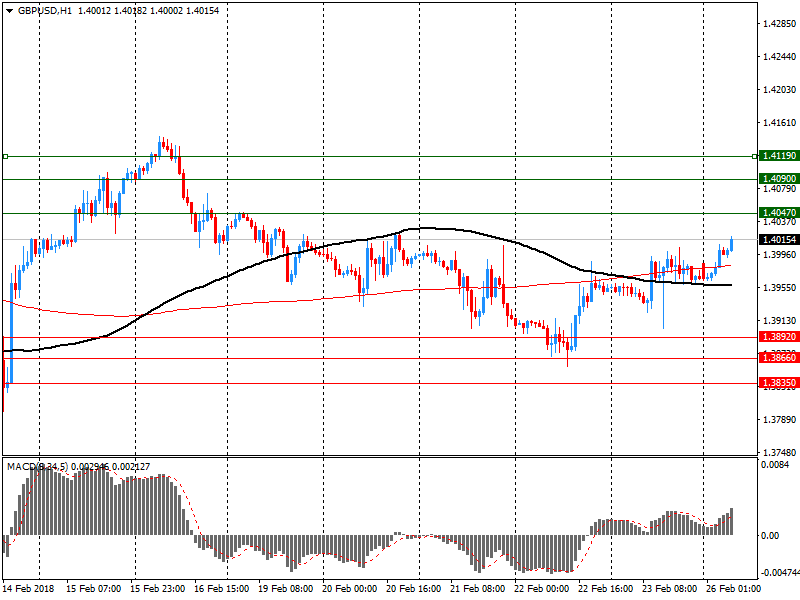
Task: Click the 1.37890 price scale value
Action: [779, 420]
